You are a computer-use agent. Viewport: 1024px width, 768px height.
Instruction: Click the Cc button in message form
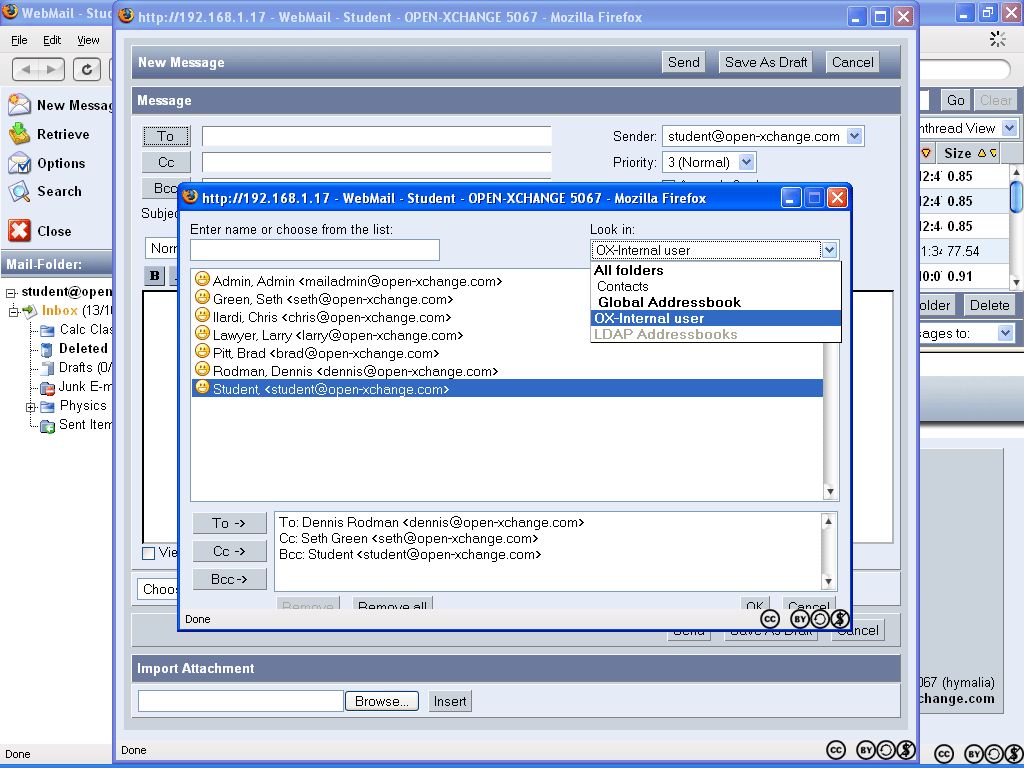coord(166,162)
